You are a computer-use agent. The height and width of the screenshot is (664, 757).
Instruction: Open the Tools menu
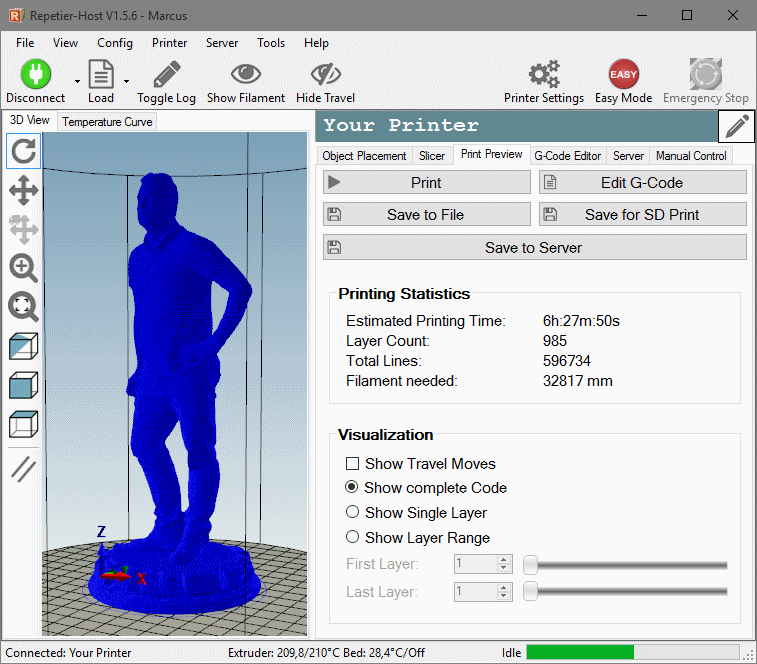coord(271,43)
